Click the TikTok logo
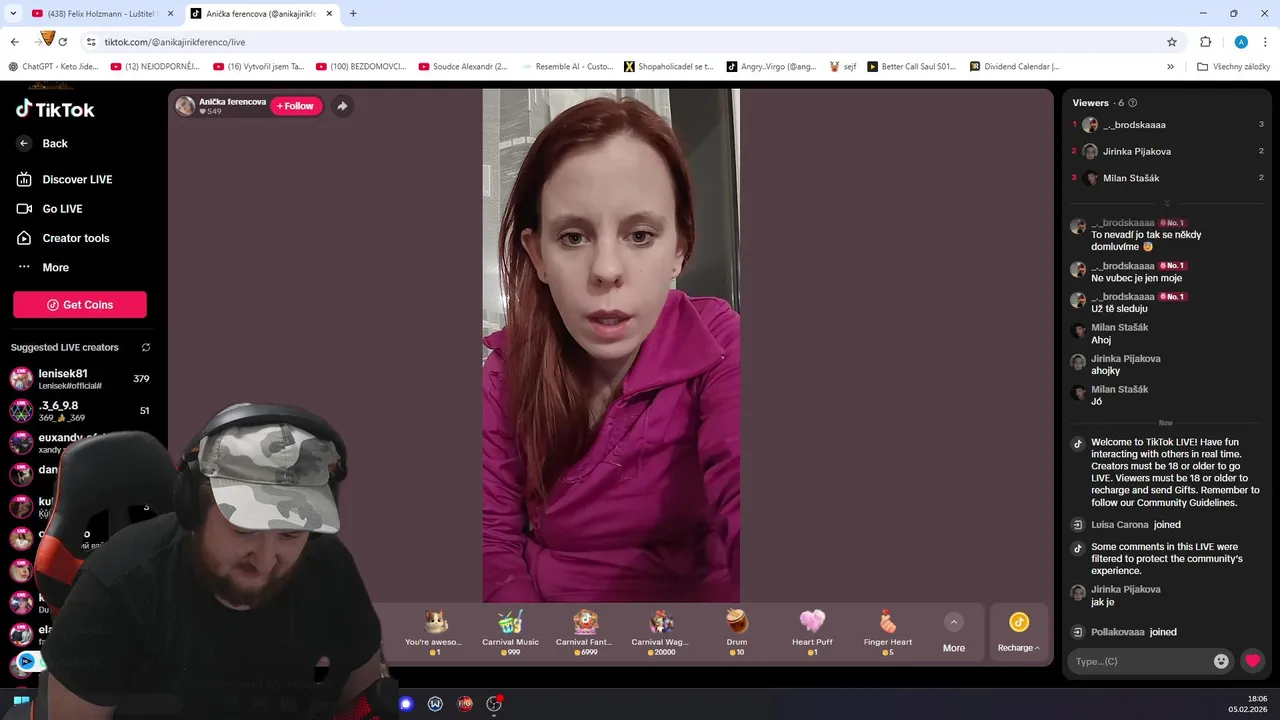The height and width of the screenshot is (720, 1280). pos(55,109)
